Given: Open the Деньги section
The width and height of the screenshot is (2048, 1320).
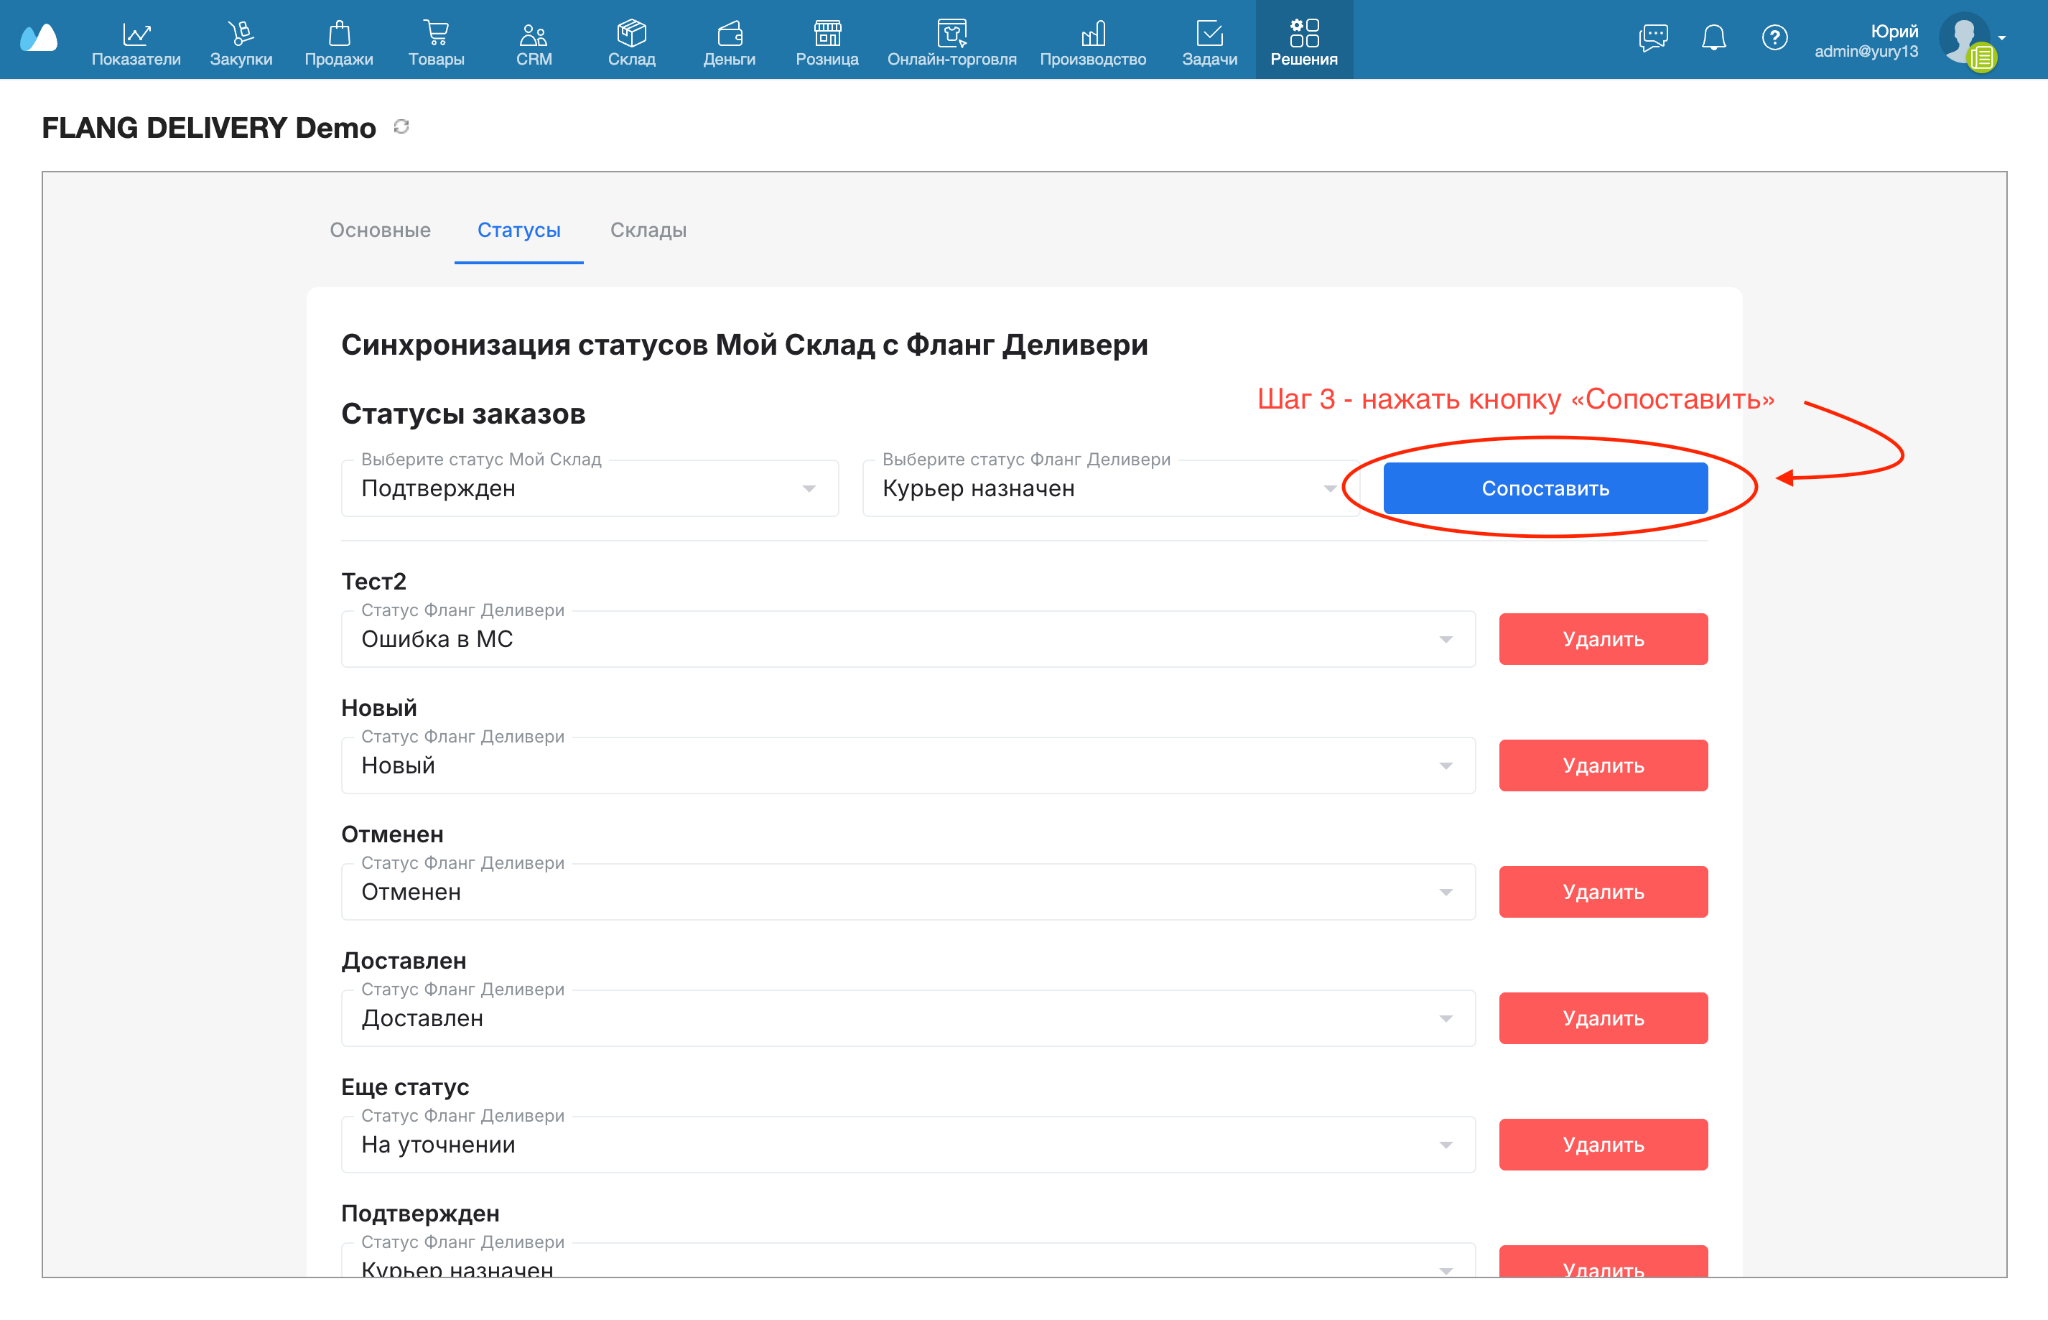Looking at the screenshot, I should click(x=729, y=44).
